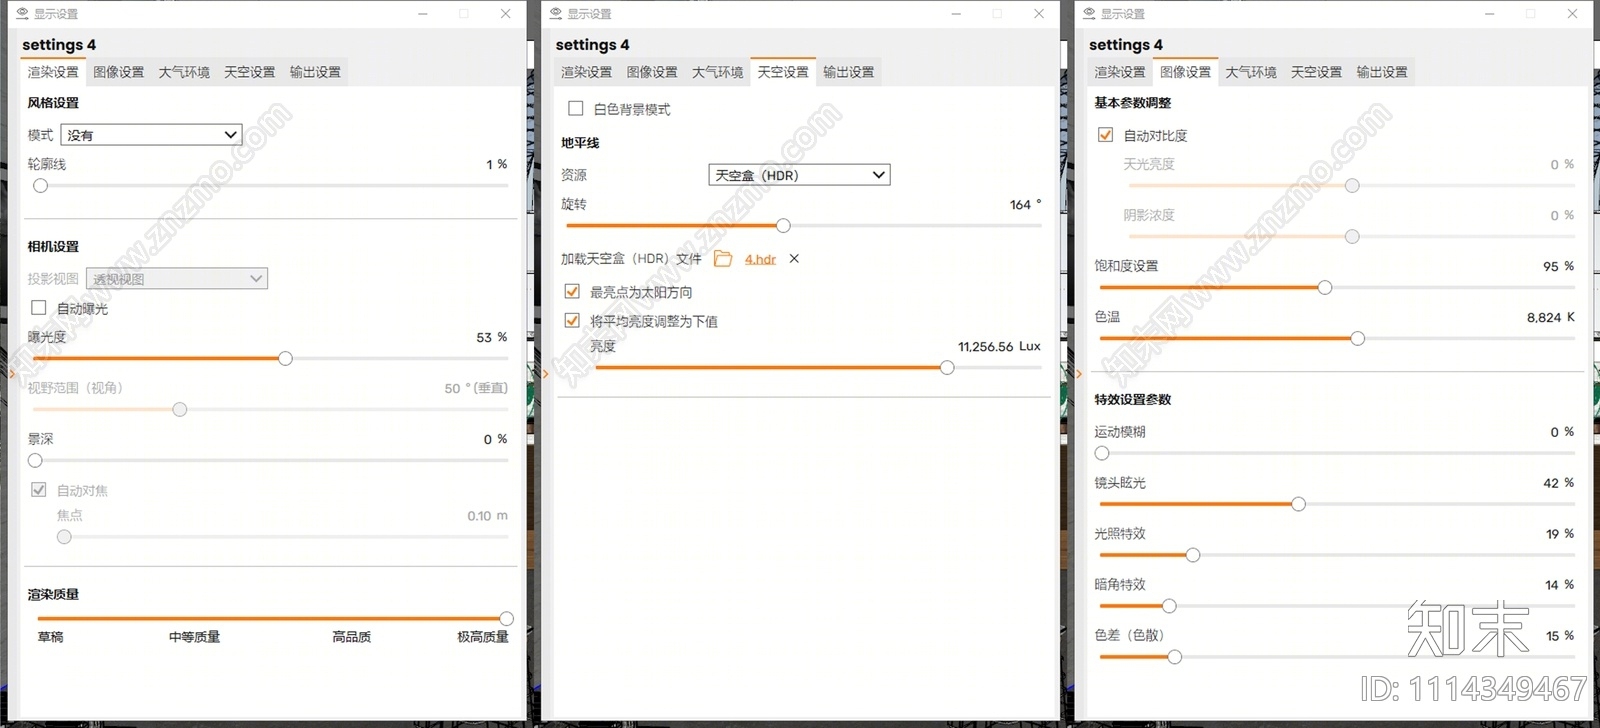Select 大气环境 tab in left window

(184, 72)
